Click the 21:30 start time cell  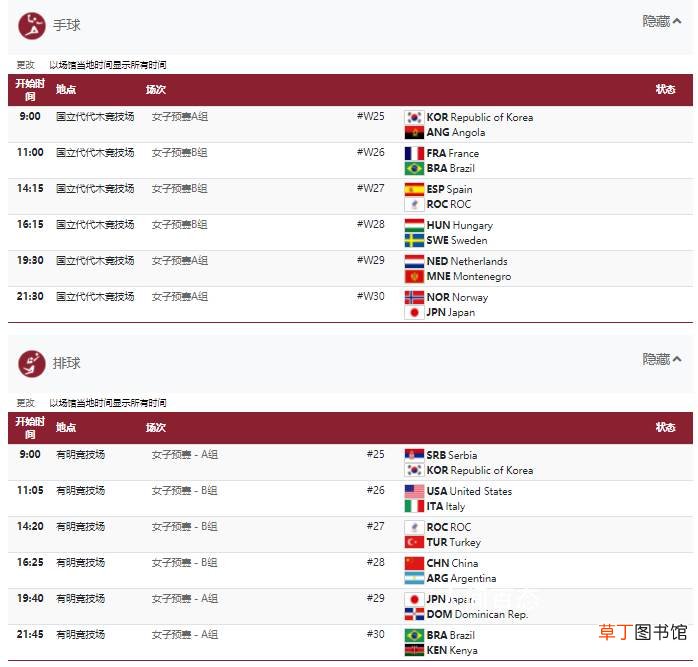[x=30, y=297]
